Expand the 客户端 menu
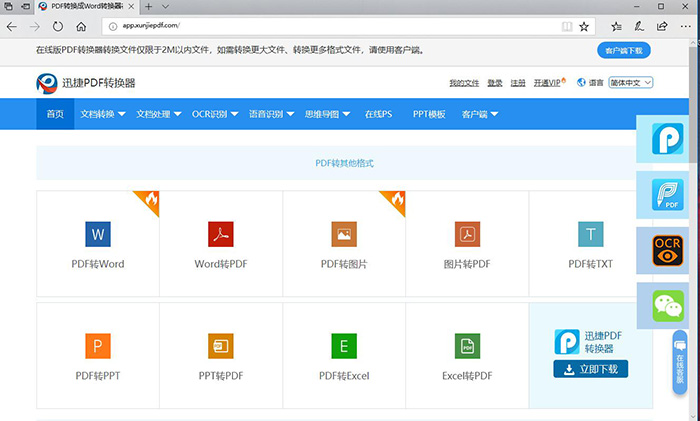This screenshot has height=421, width=700. (480, 114)
